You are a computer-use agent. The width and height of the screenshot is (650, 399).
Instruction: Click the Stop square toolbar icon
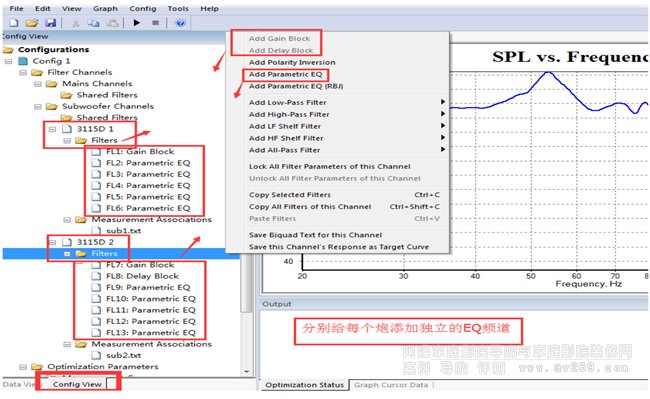pos(155,23)
